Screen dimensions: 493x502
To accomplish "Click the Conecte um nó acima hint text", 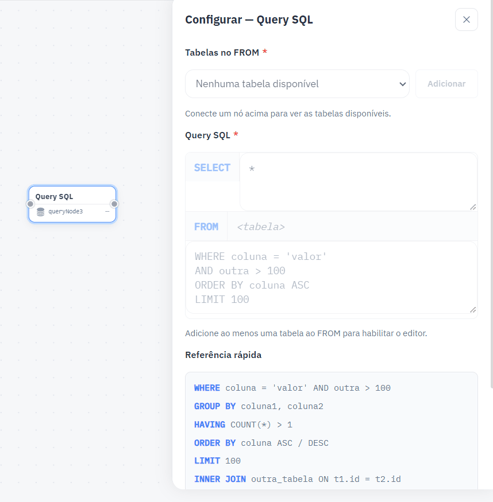I will [288, 114].
